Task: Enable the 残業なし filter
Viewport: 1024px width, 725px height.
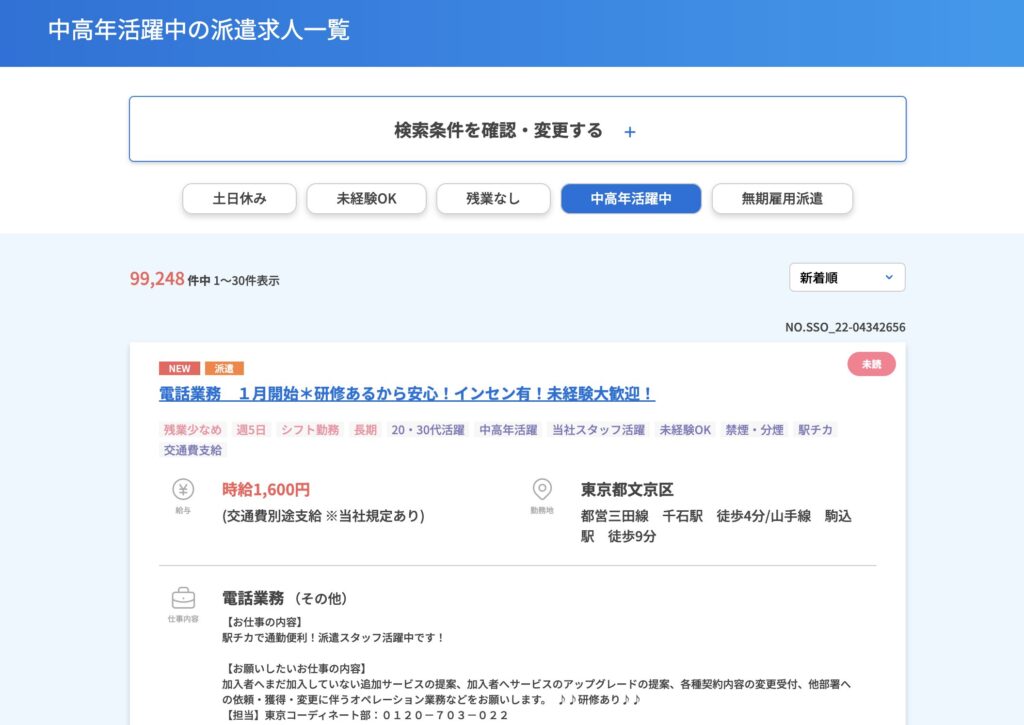Action: 493,198
